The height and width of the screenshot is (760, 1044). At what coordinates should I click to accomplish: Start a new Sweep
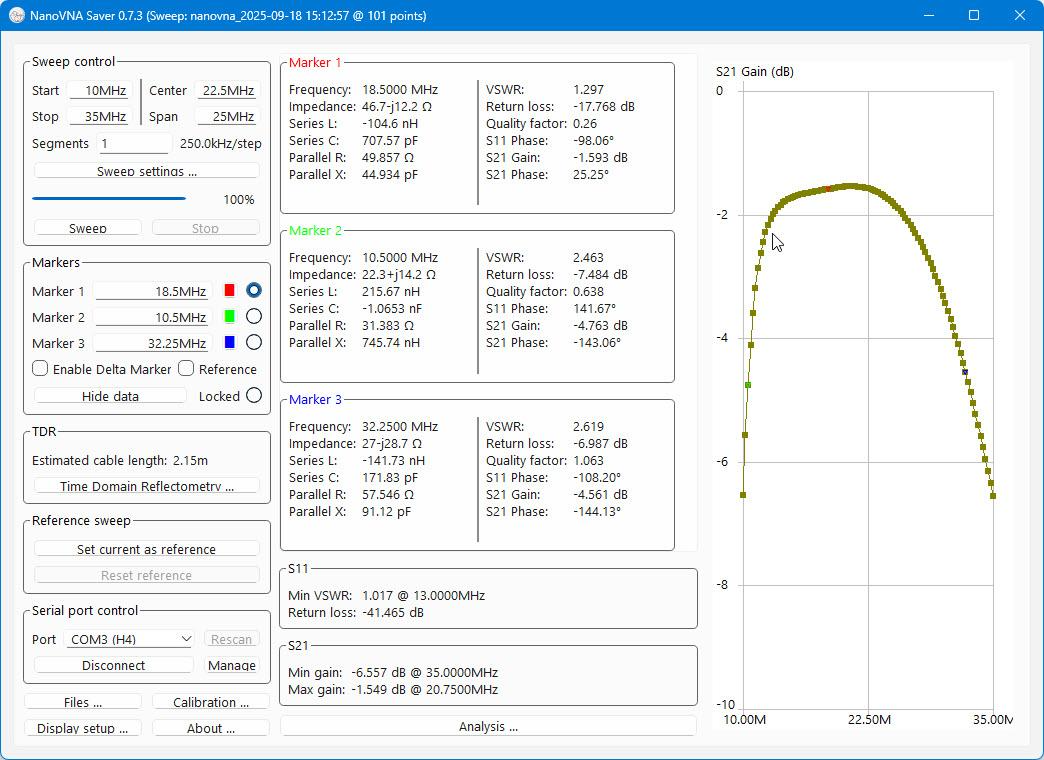[88, 228]
